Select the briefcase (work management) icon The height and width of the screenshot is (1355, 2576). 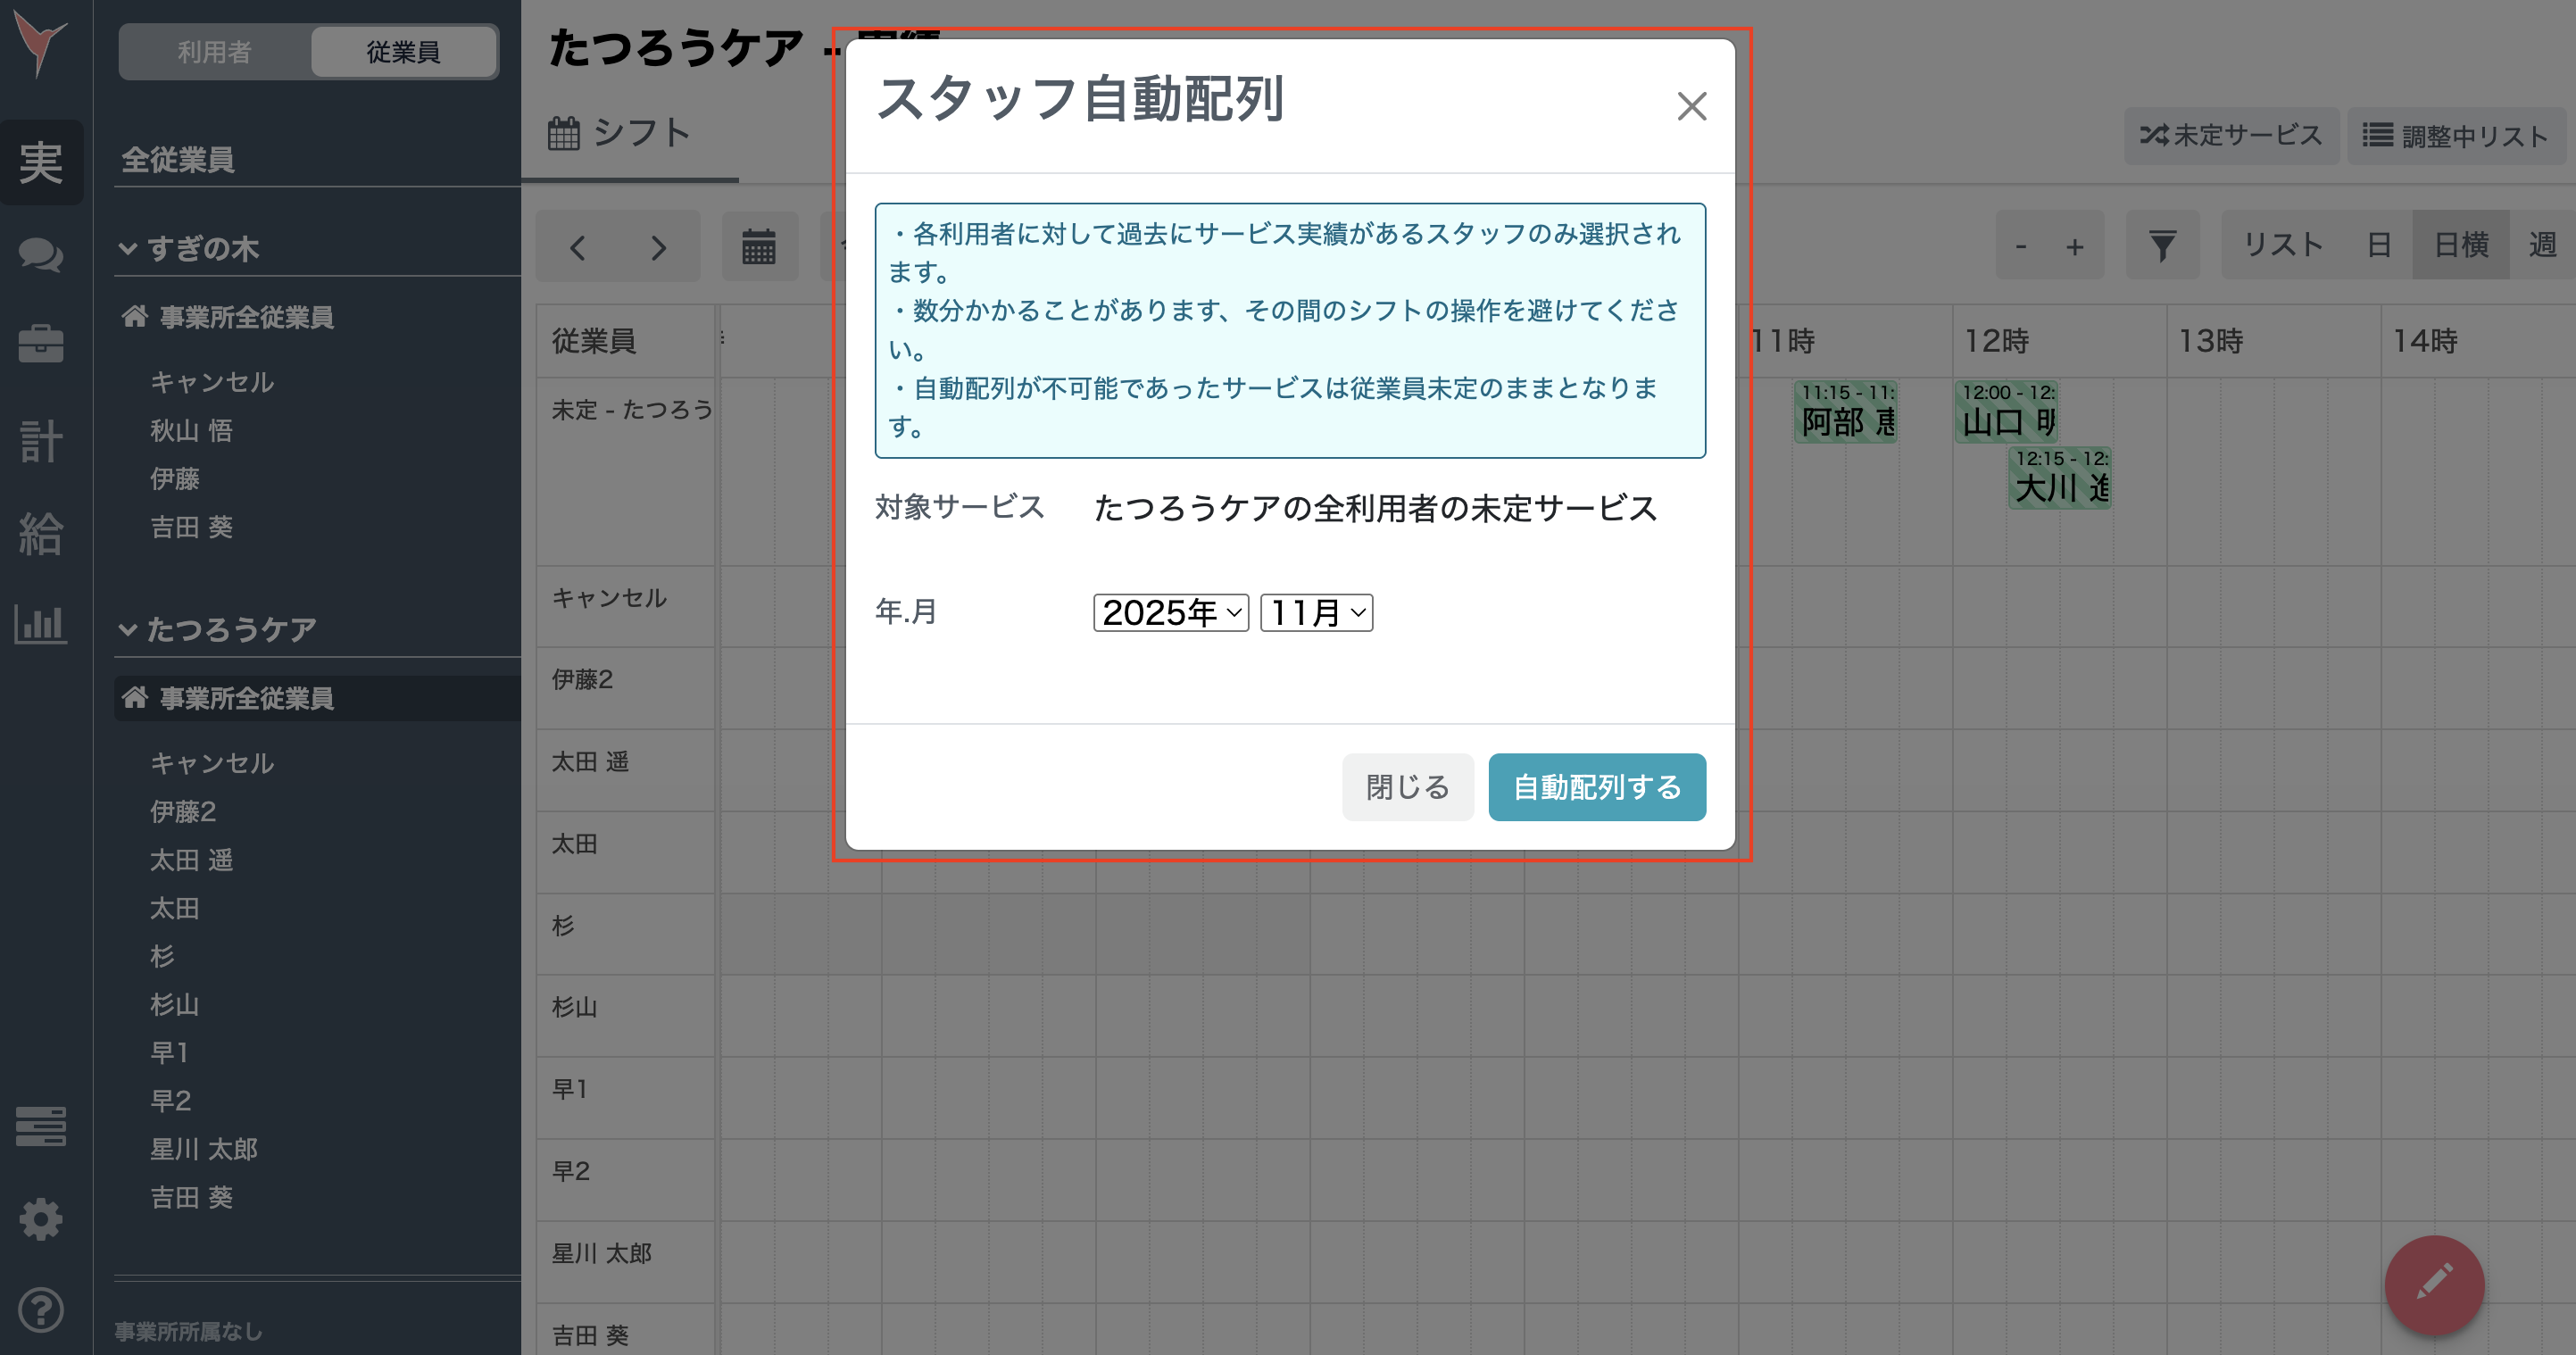click(42, 344)
